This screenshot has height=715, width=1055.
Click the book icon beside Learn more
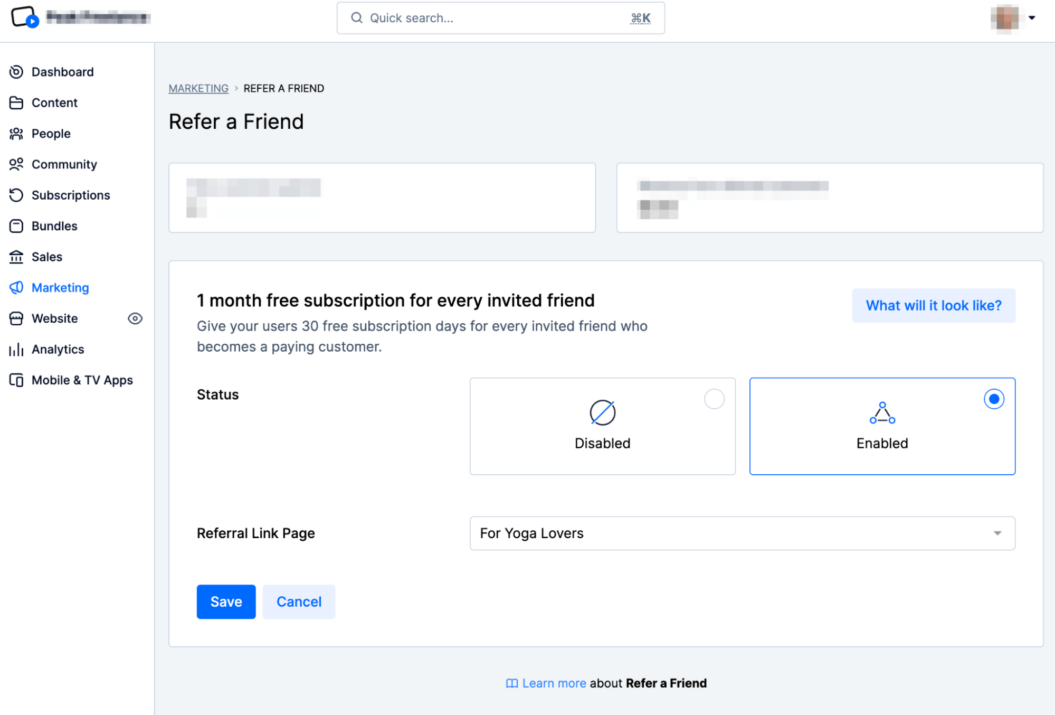[x=512, y=683]
